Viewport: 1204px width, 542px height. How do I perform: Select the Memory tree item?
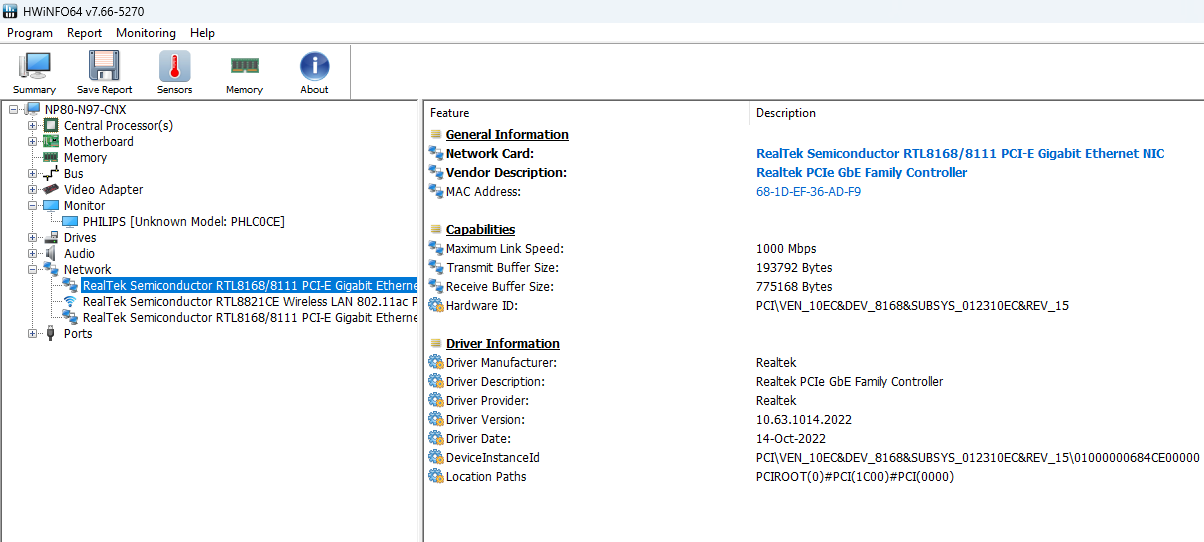pyautogui.click(x=85, y=157)
